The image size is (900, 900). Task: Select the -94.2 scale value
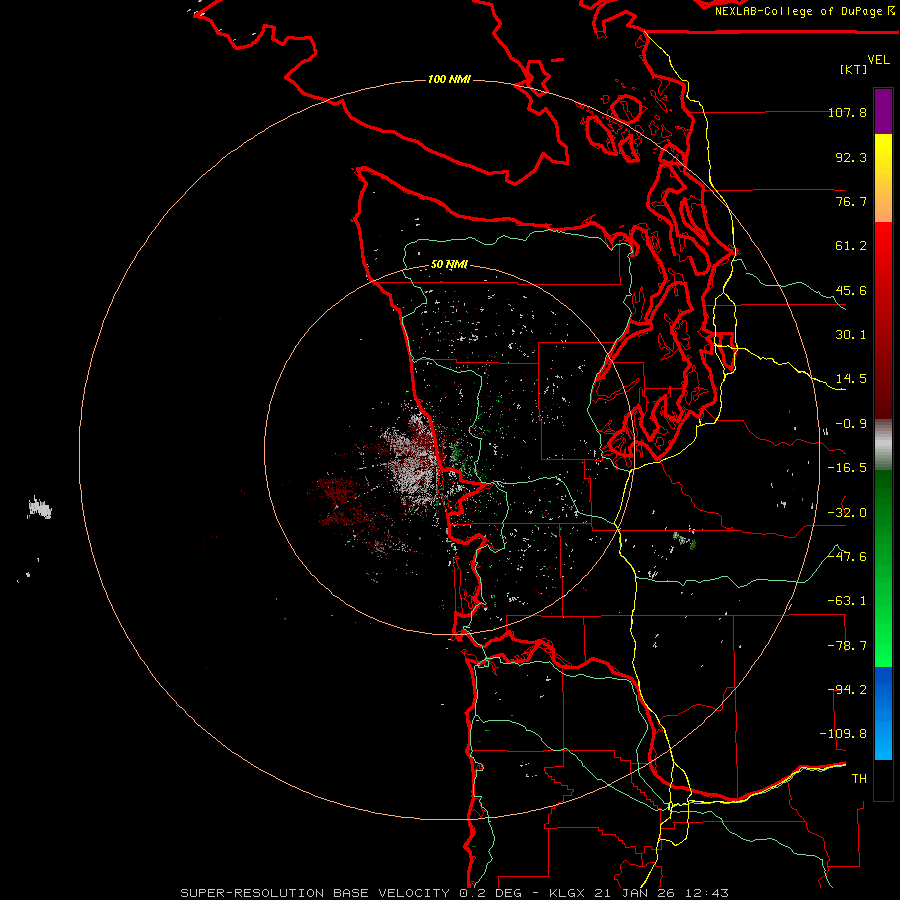[x=848, y=690]
